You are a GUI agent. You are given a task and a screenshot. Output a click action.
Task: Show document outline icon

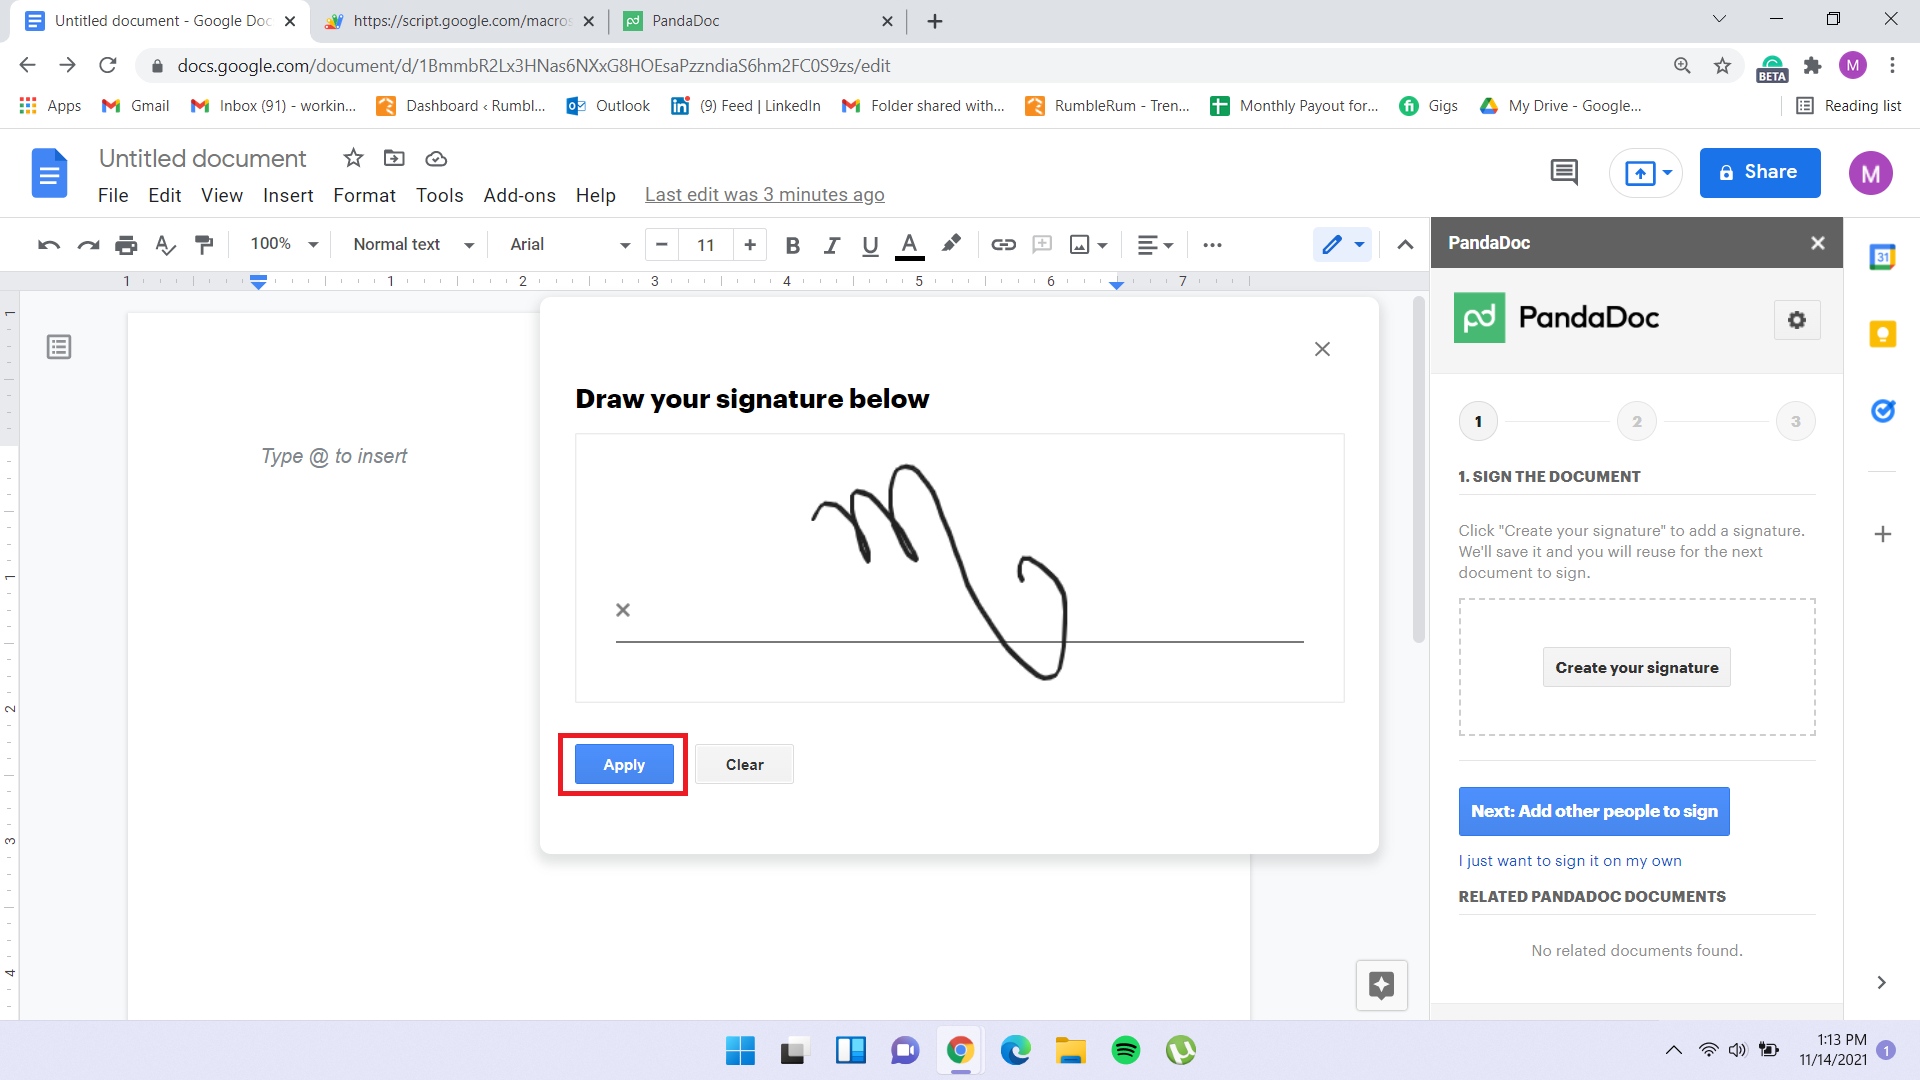[59, 347]
